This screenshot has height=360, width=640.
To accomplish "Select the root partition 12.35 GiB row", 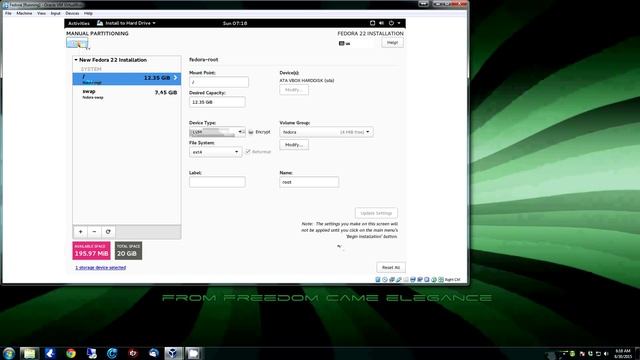I will click(127, 79).
